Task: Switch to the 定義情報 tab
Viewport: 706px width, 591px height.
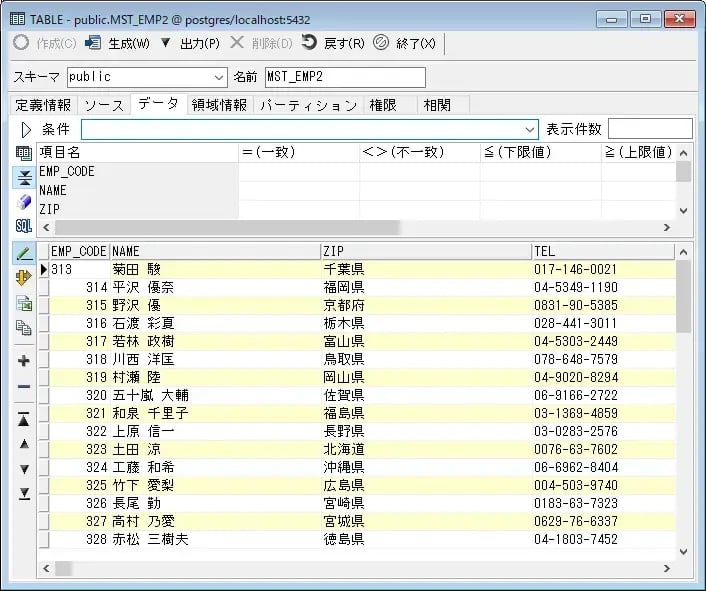Action: [42, 105]
